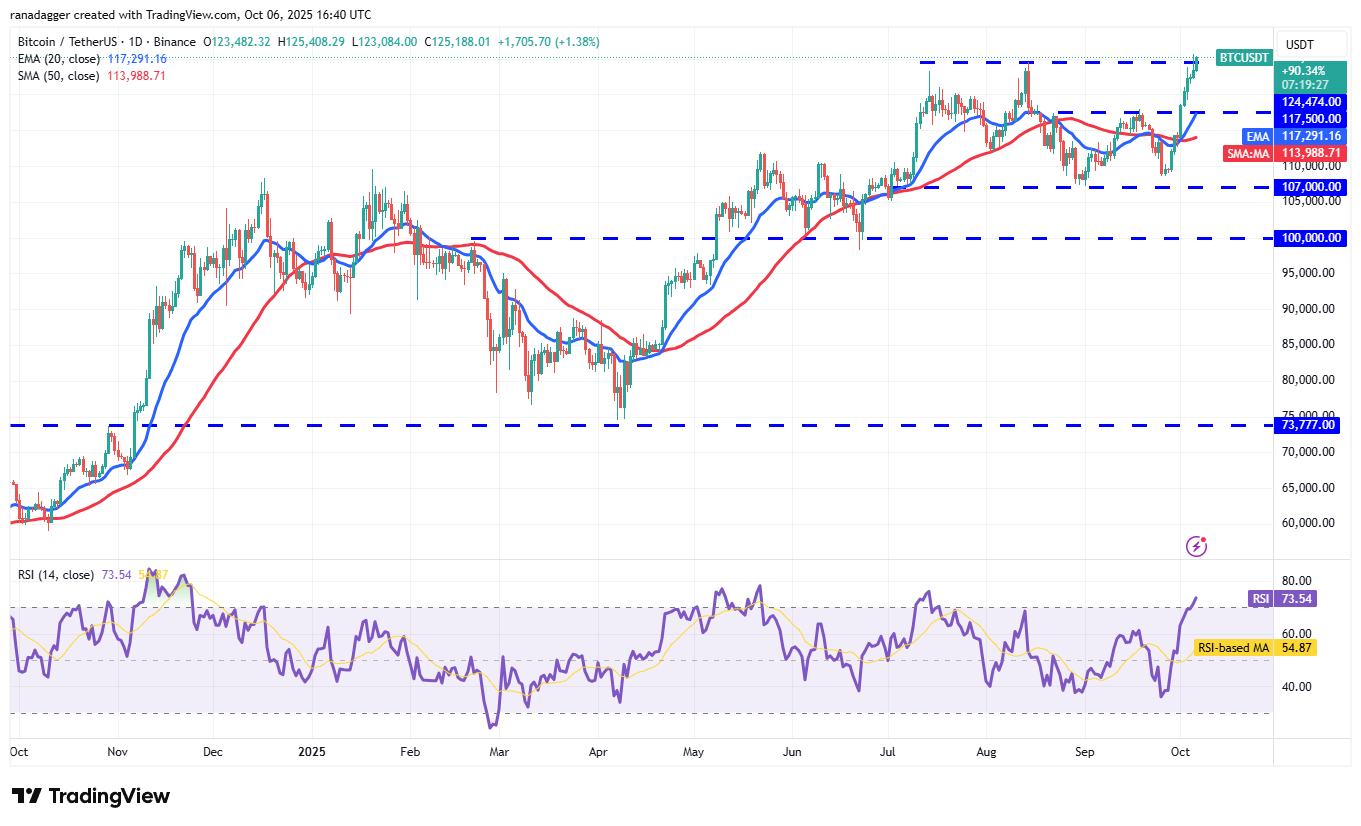1361x826 pixels.
Task: Toggle the 07:19:27 bar countdown display
Action: (1309, 86)
